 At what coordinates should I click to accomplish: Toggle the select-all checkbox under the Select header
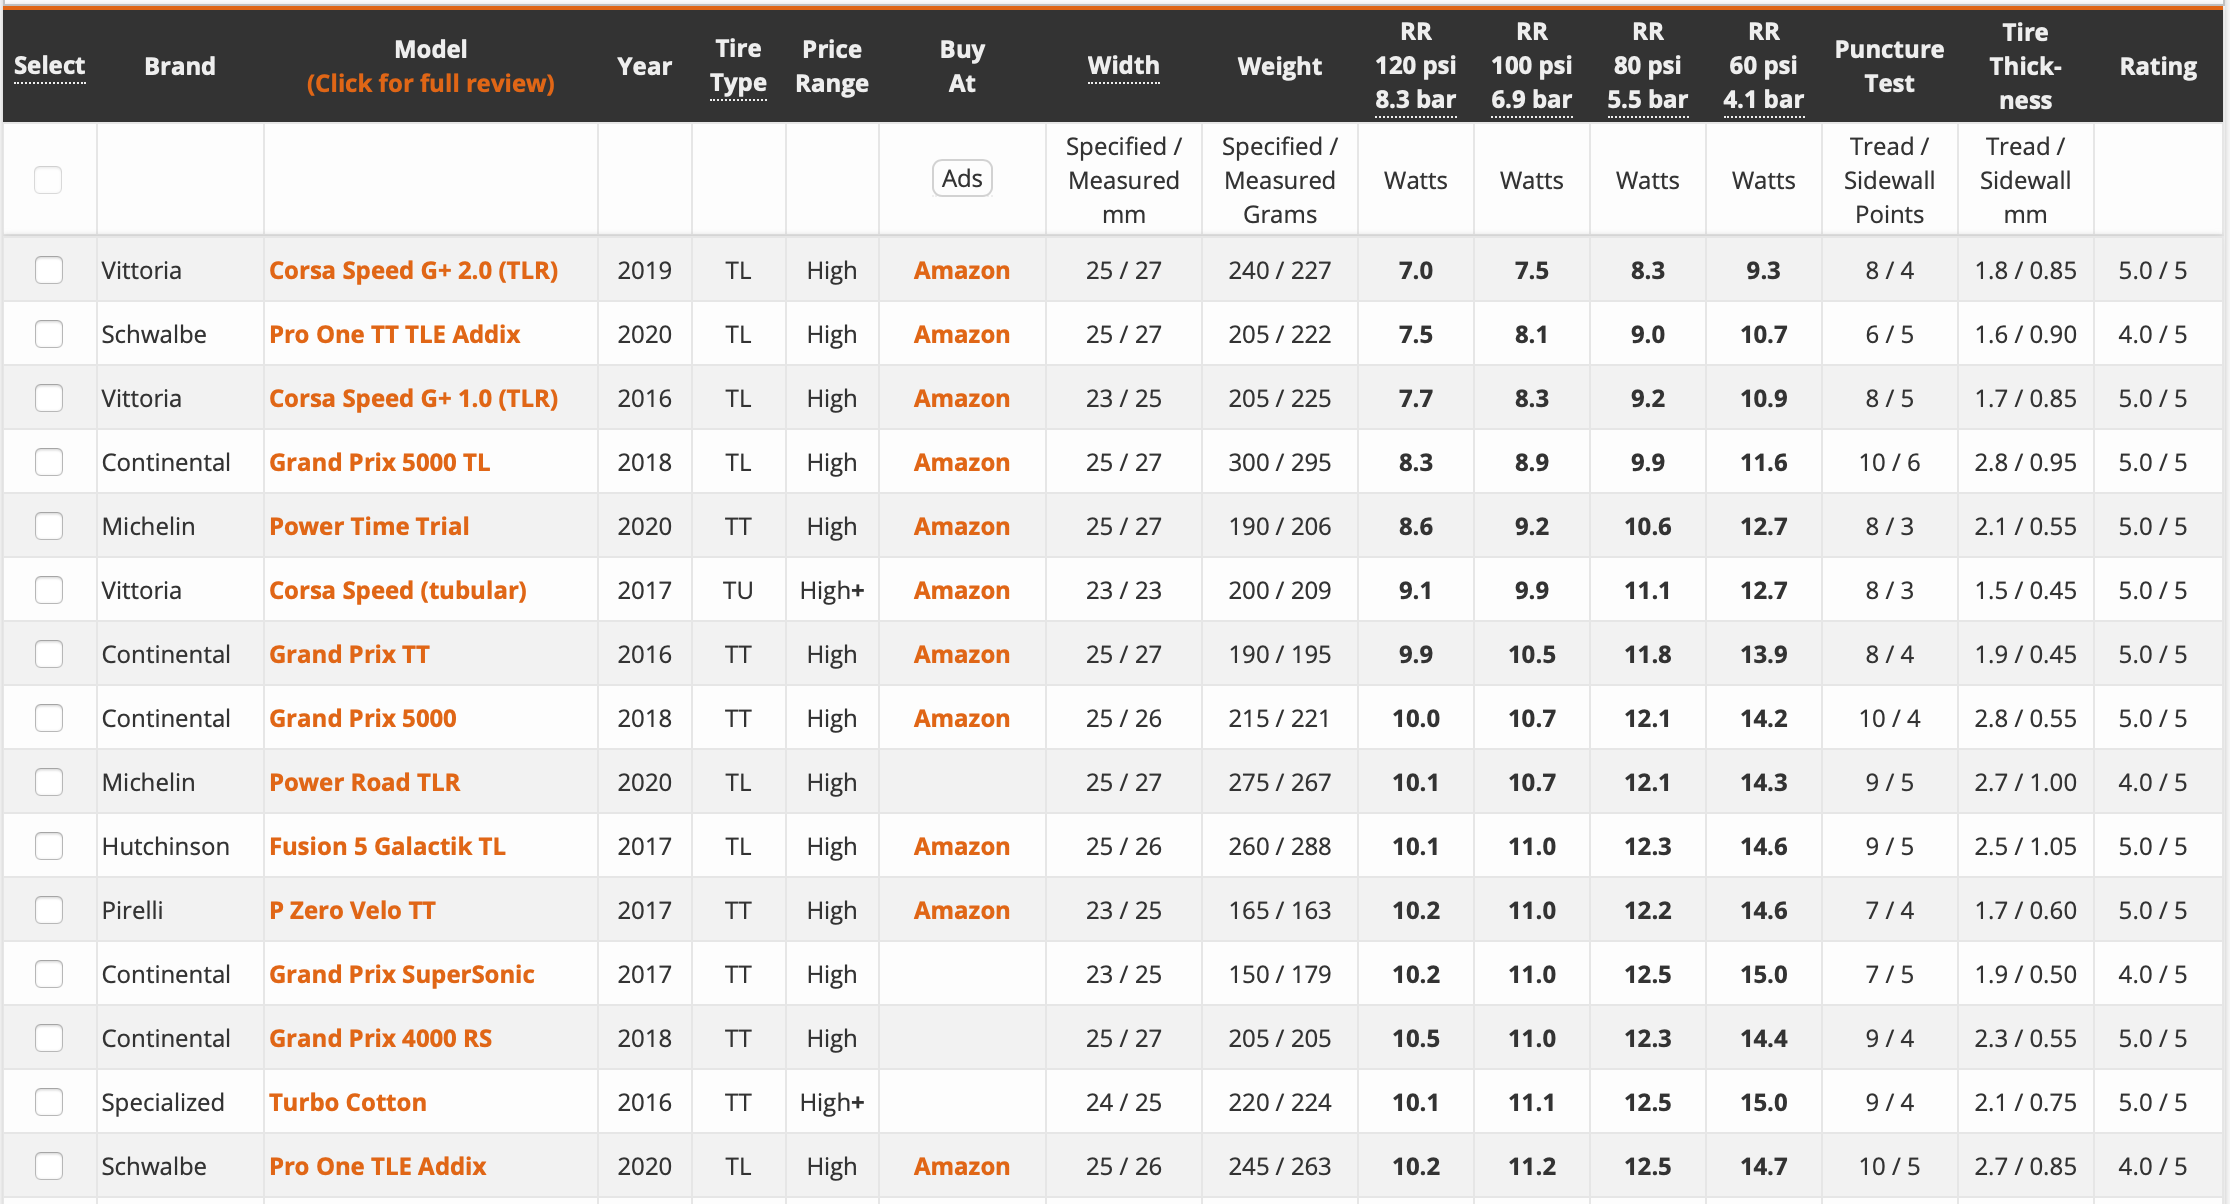click(48, 180)
